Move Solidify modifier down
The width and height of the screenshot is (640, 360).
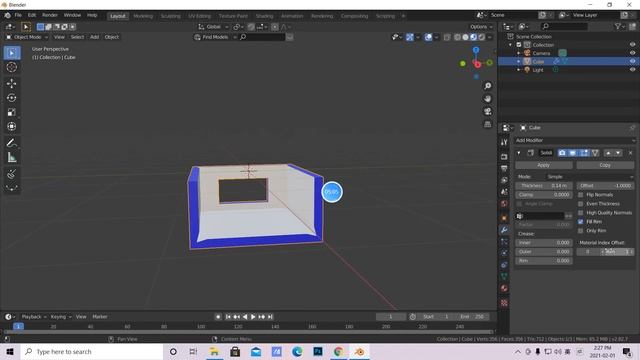[618, 153]
